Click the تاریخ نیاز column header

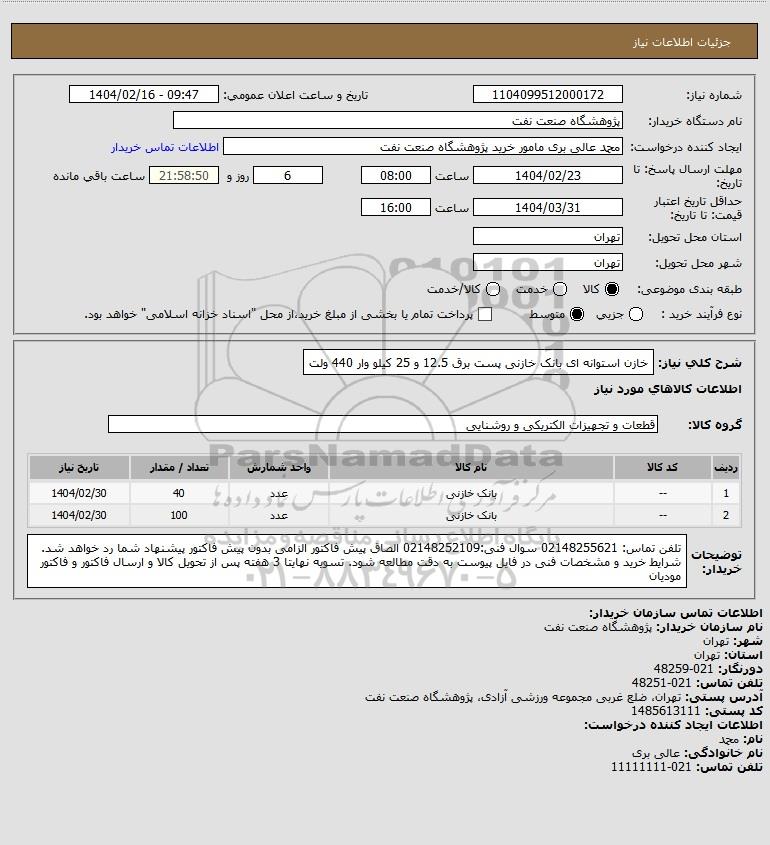(79, 467)
